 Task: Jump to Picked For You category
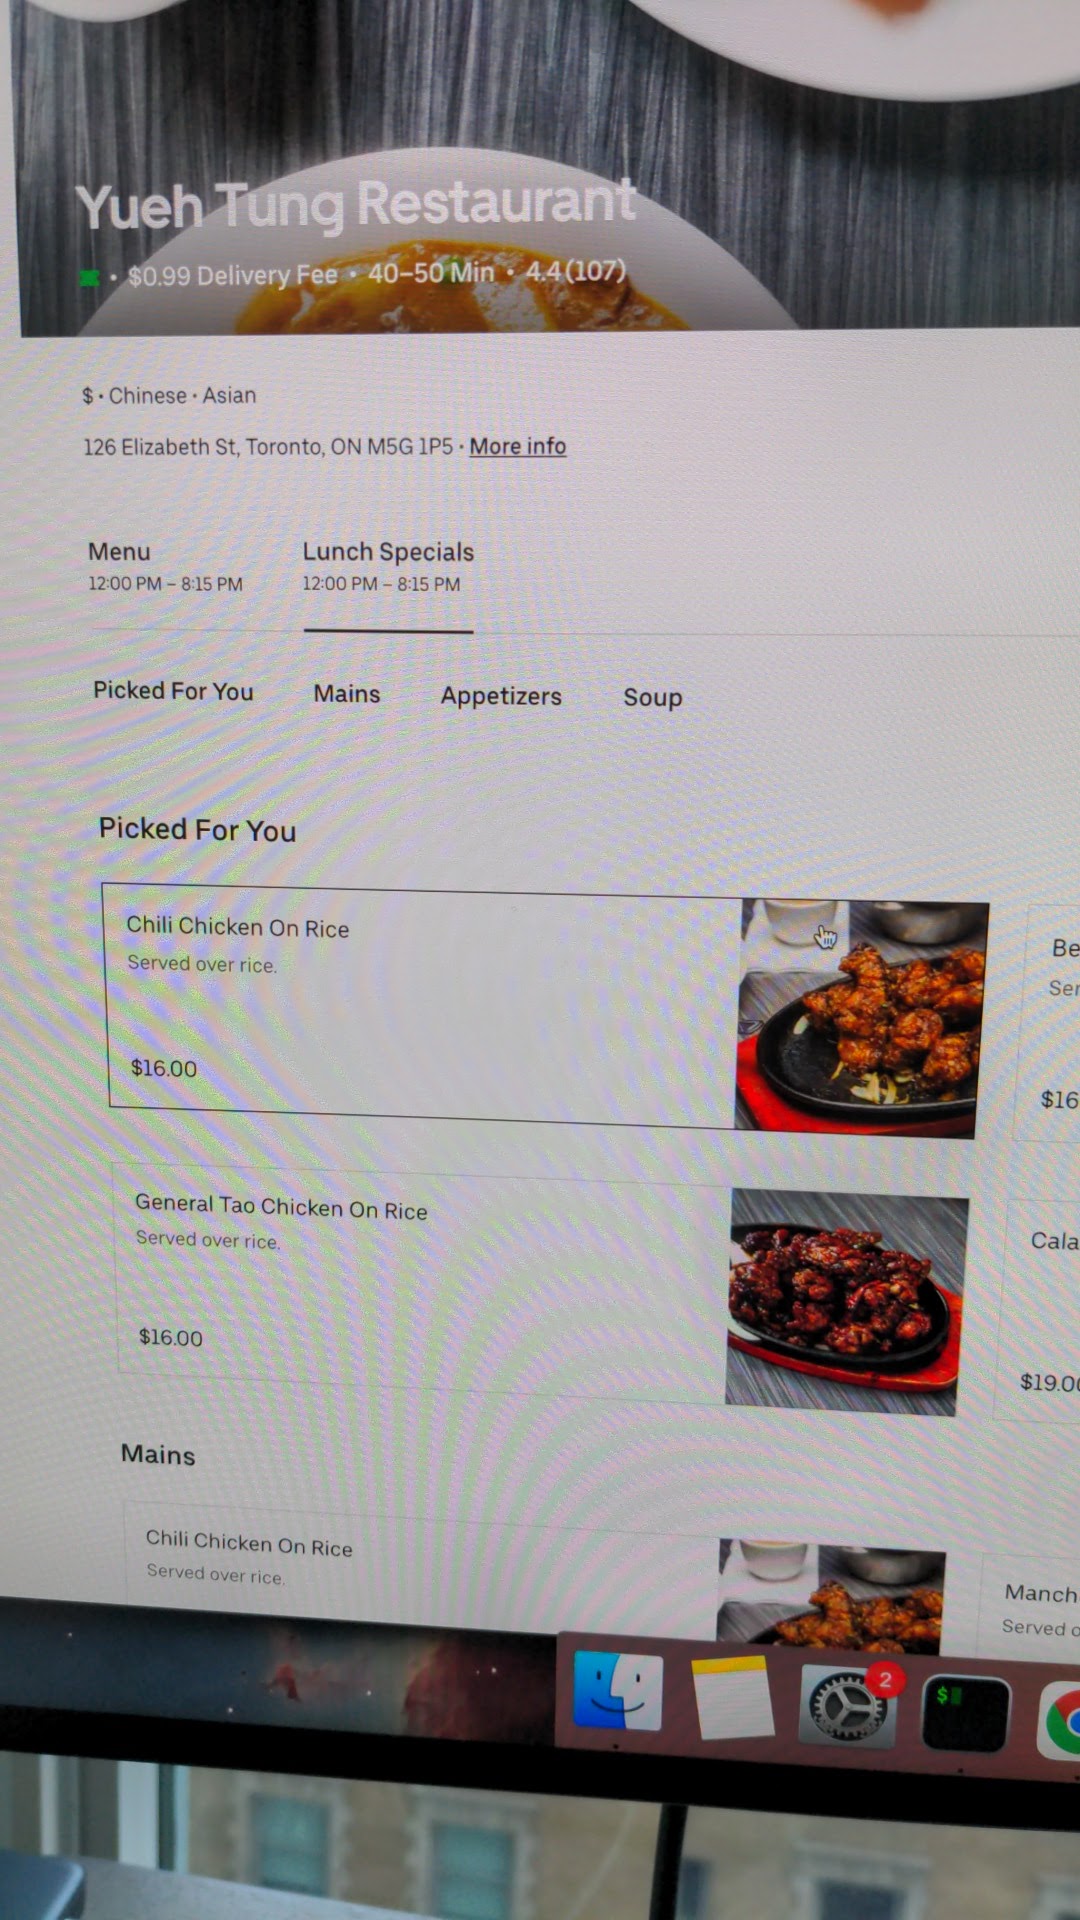point(173,691)
